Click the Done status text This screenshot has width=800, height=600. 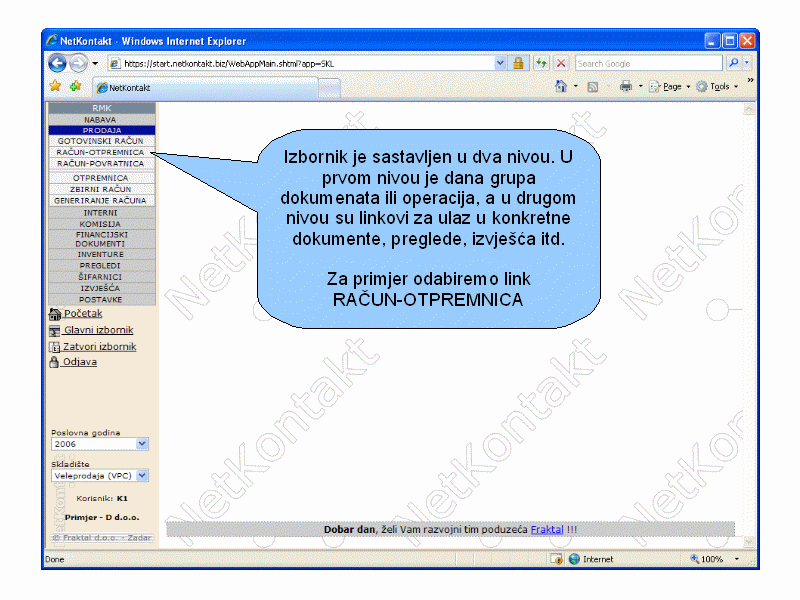[x=55, y=560]
